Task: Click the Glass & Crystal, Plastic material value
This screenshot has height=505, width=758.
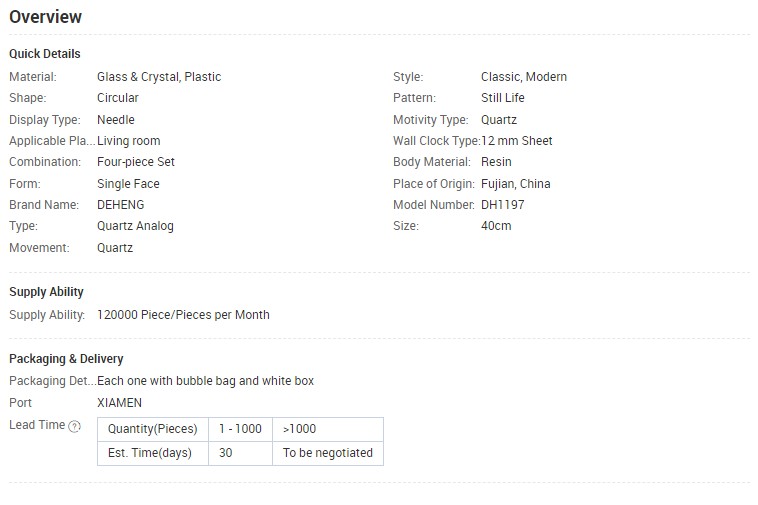Action: pyautogui.click(x=159, y=77)
